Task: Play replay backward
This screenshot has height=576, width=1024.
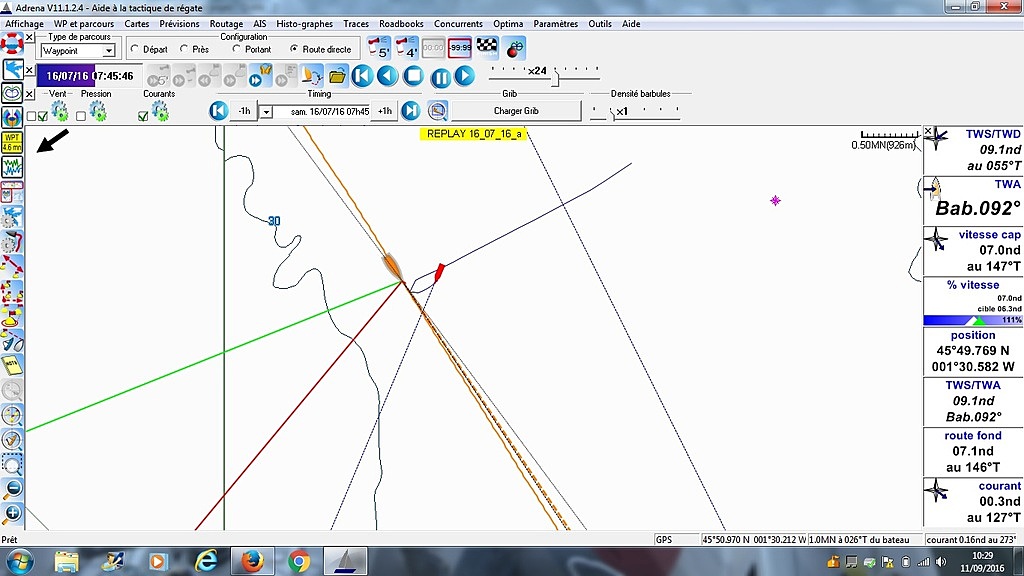Action: [387, 76]
